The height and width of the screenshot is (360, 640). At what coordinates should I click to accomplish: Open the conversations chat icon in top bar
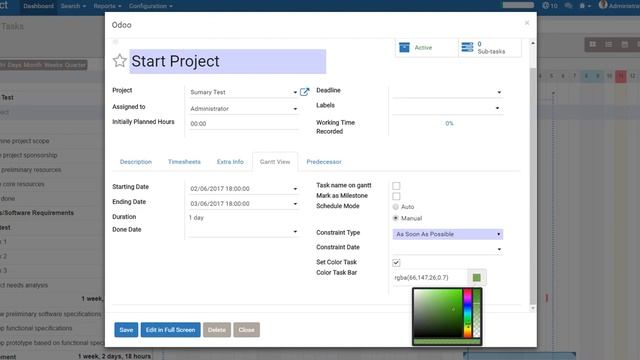point(568,6)
